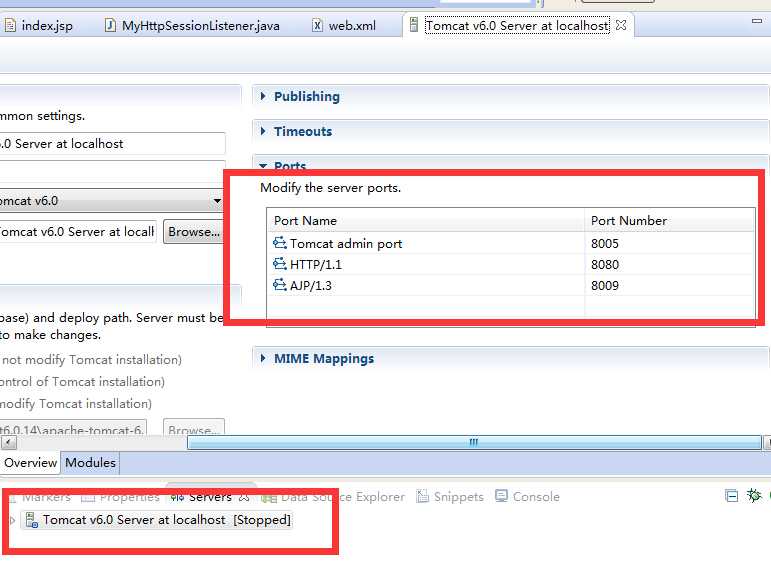Click the Java file icon on MyHttpSessionListener tab
The width and height of the screenshot is (771, 570).
click(111, 25)
